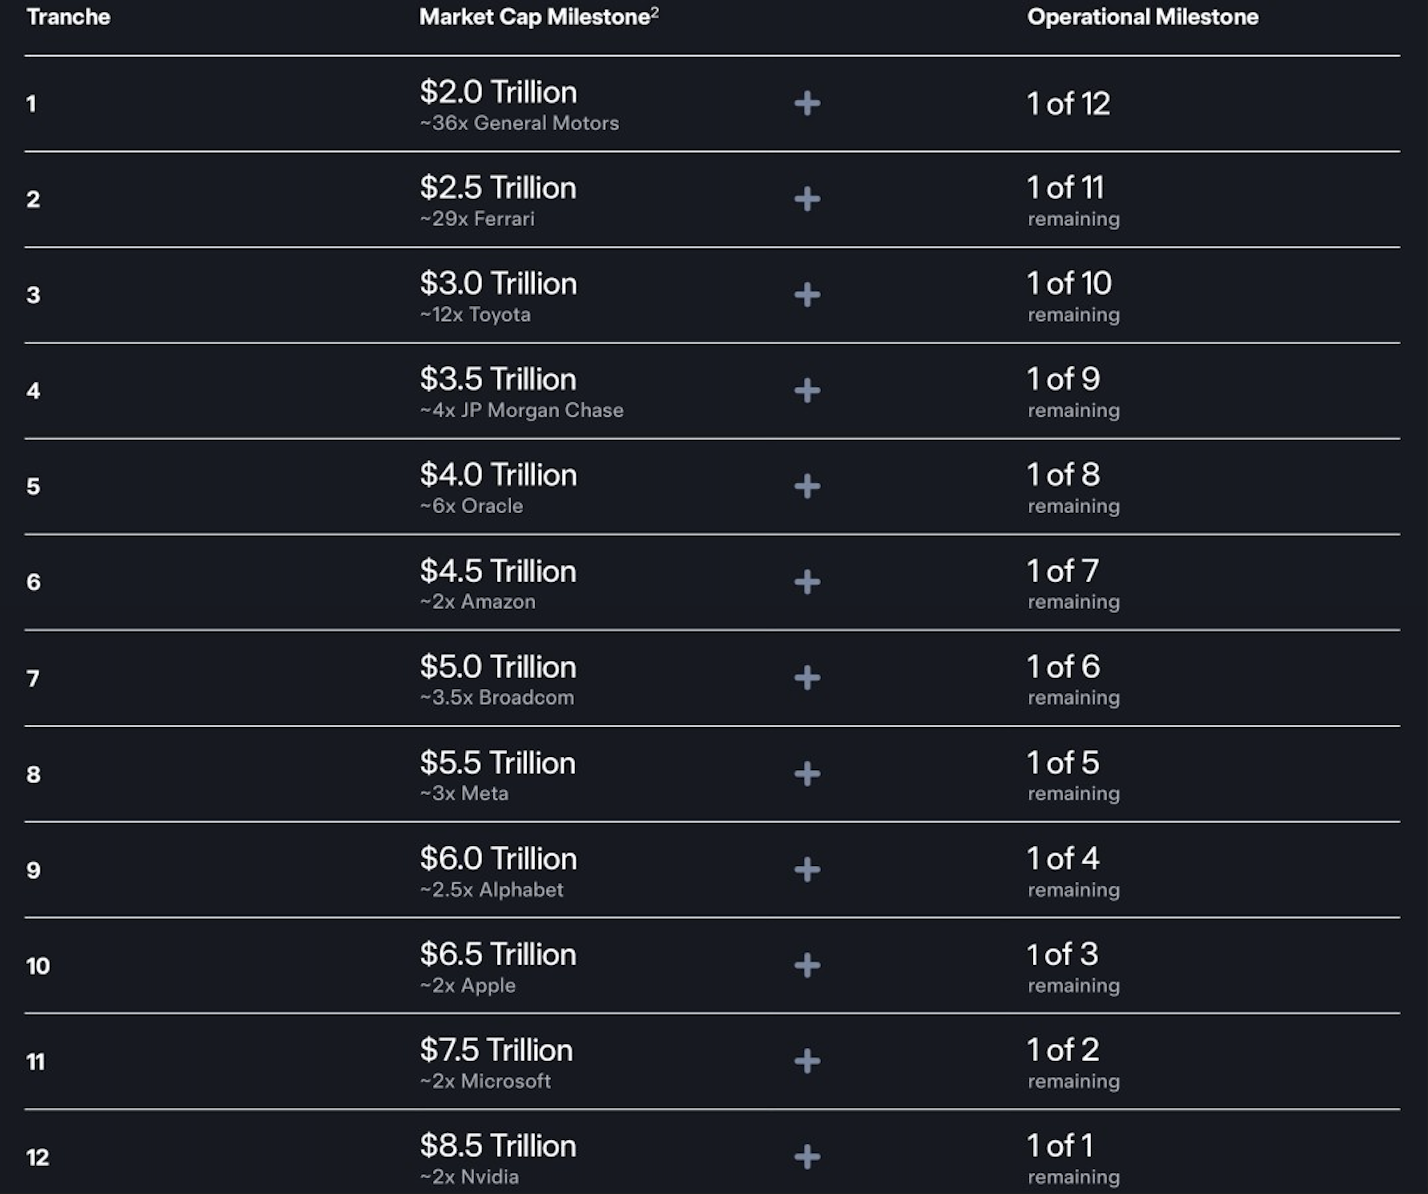Image resolution: width=1428 pixels, height=1194 pixels.
Task: Click the Operational Milestone column header
Action: point(1142,17)
